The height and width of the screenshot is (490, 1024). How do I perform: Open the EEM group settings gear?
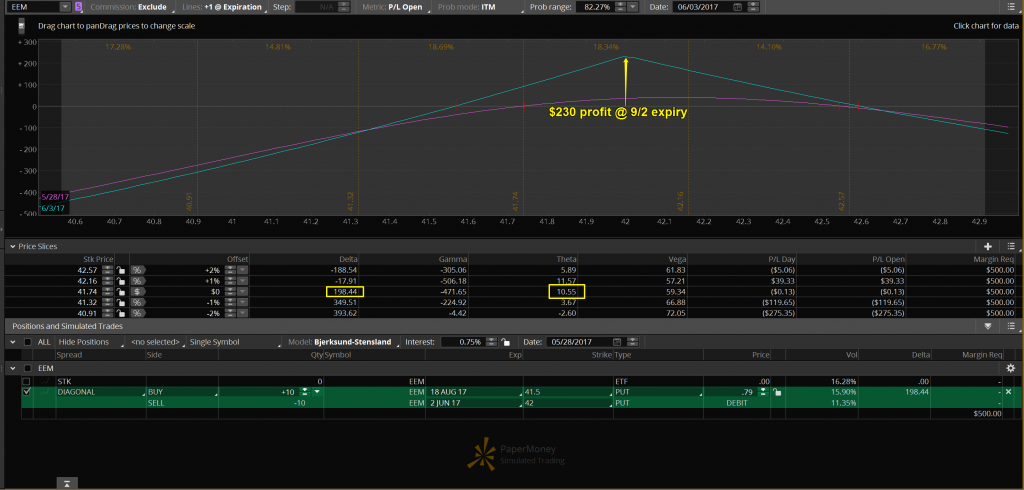pyautogui.click(x=1011, y=368)
